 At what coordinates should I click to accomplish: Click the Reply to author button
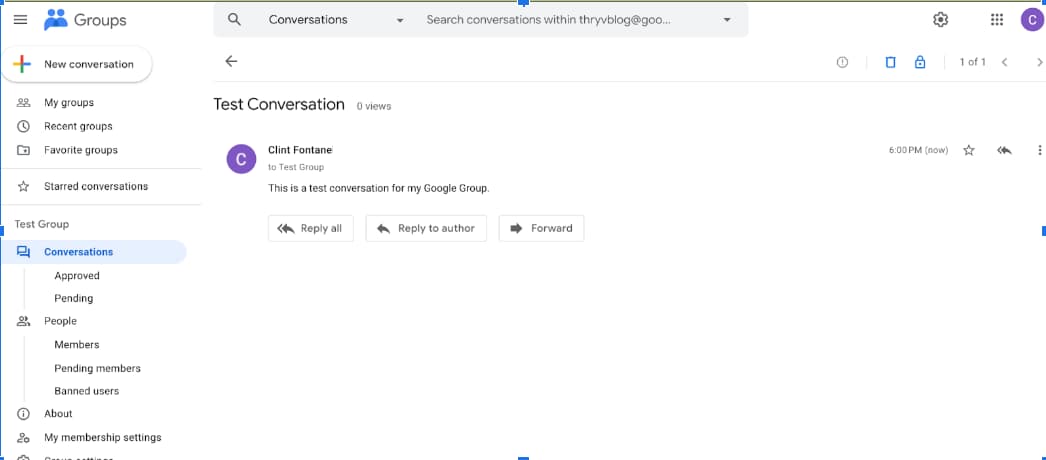click(x=426, y=228)
